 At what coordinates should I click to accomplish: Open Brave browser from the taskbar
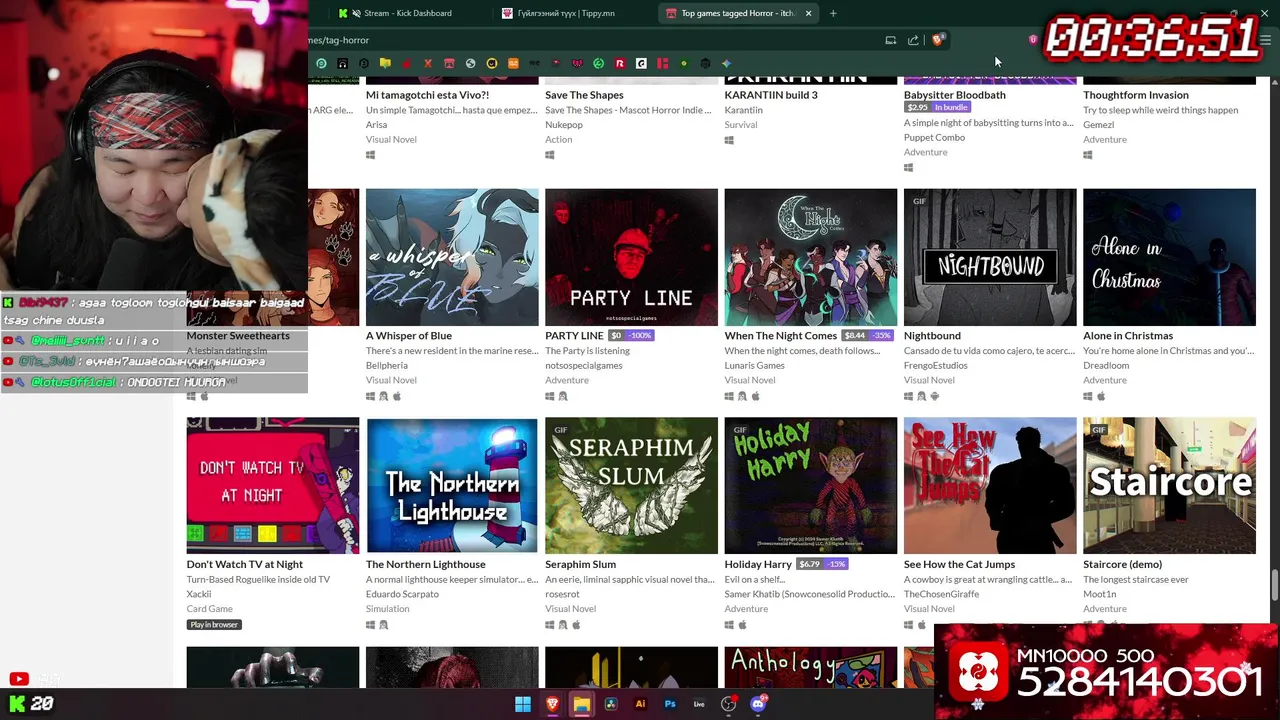[x=553, y=704]
